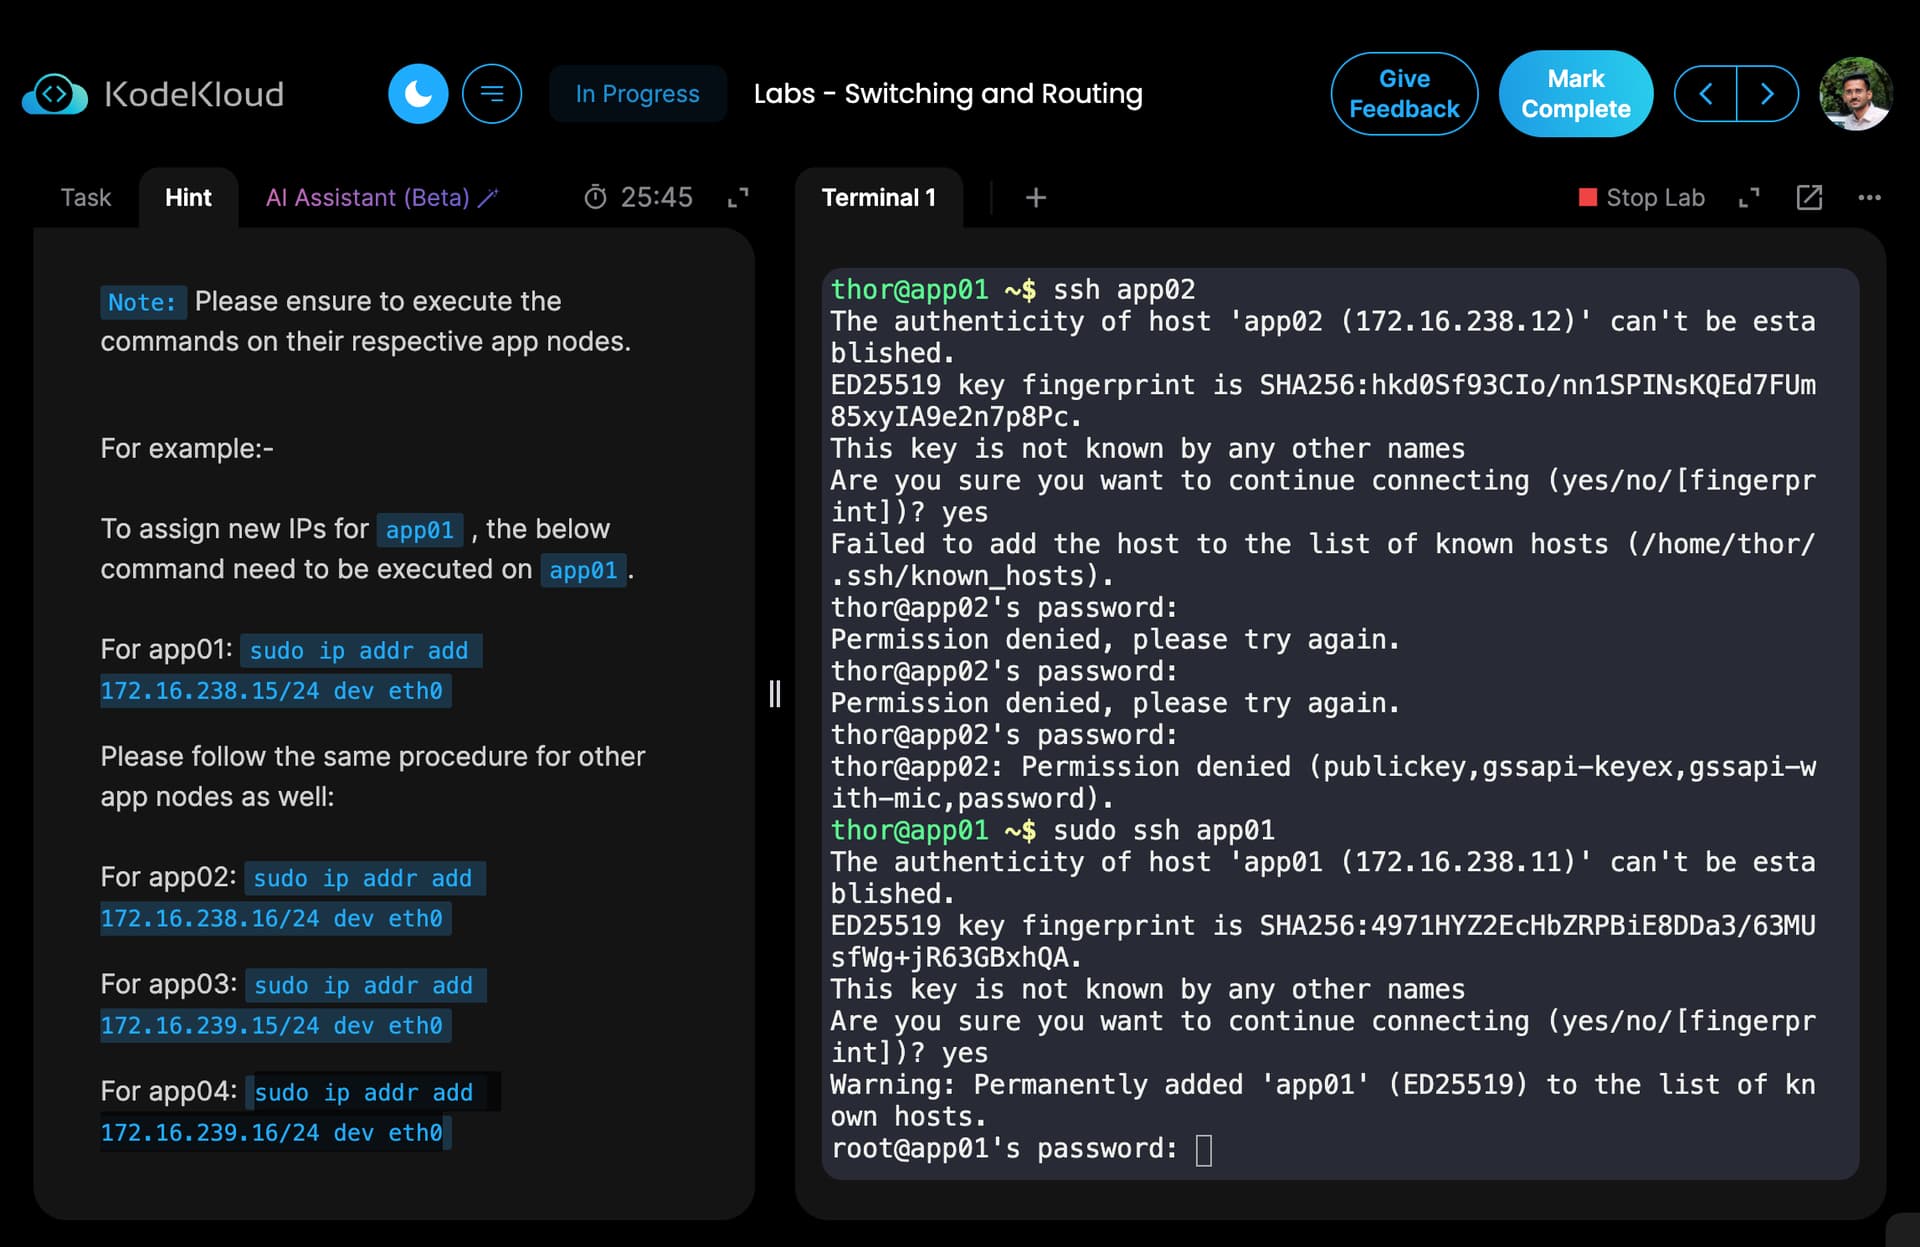Click the In Progress status badge
1920x1247 pixels.
tap(637, 94)
